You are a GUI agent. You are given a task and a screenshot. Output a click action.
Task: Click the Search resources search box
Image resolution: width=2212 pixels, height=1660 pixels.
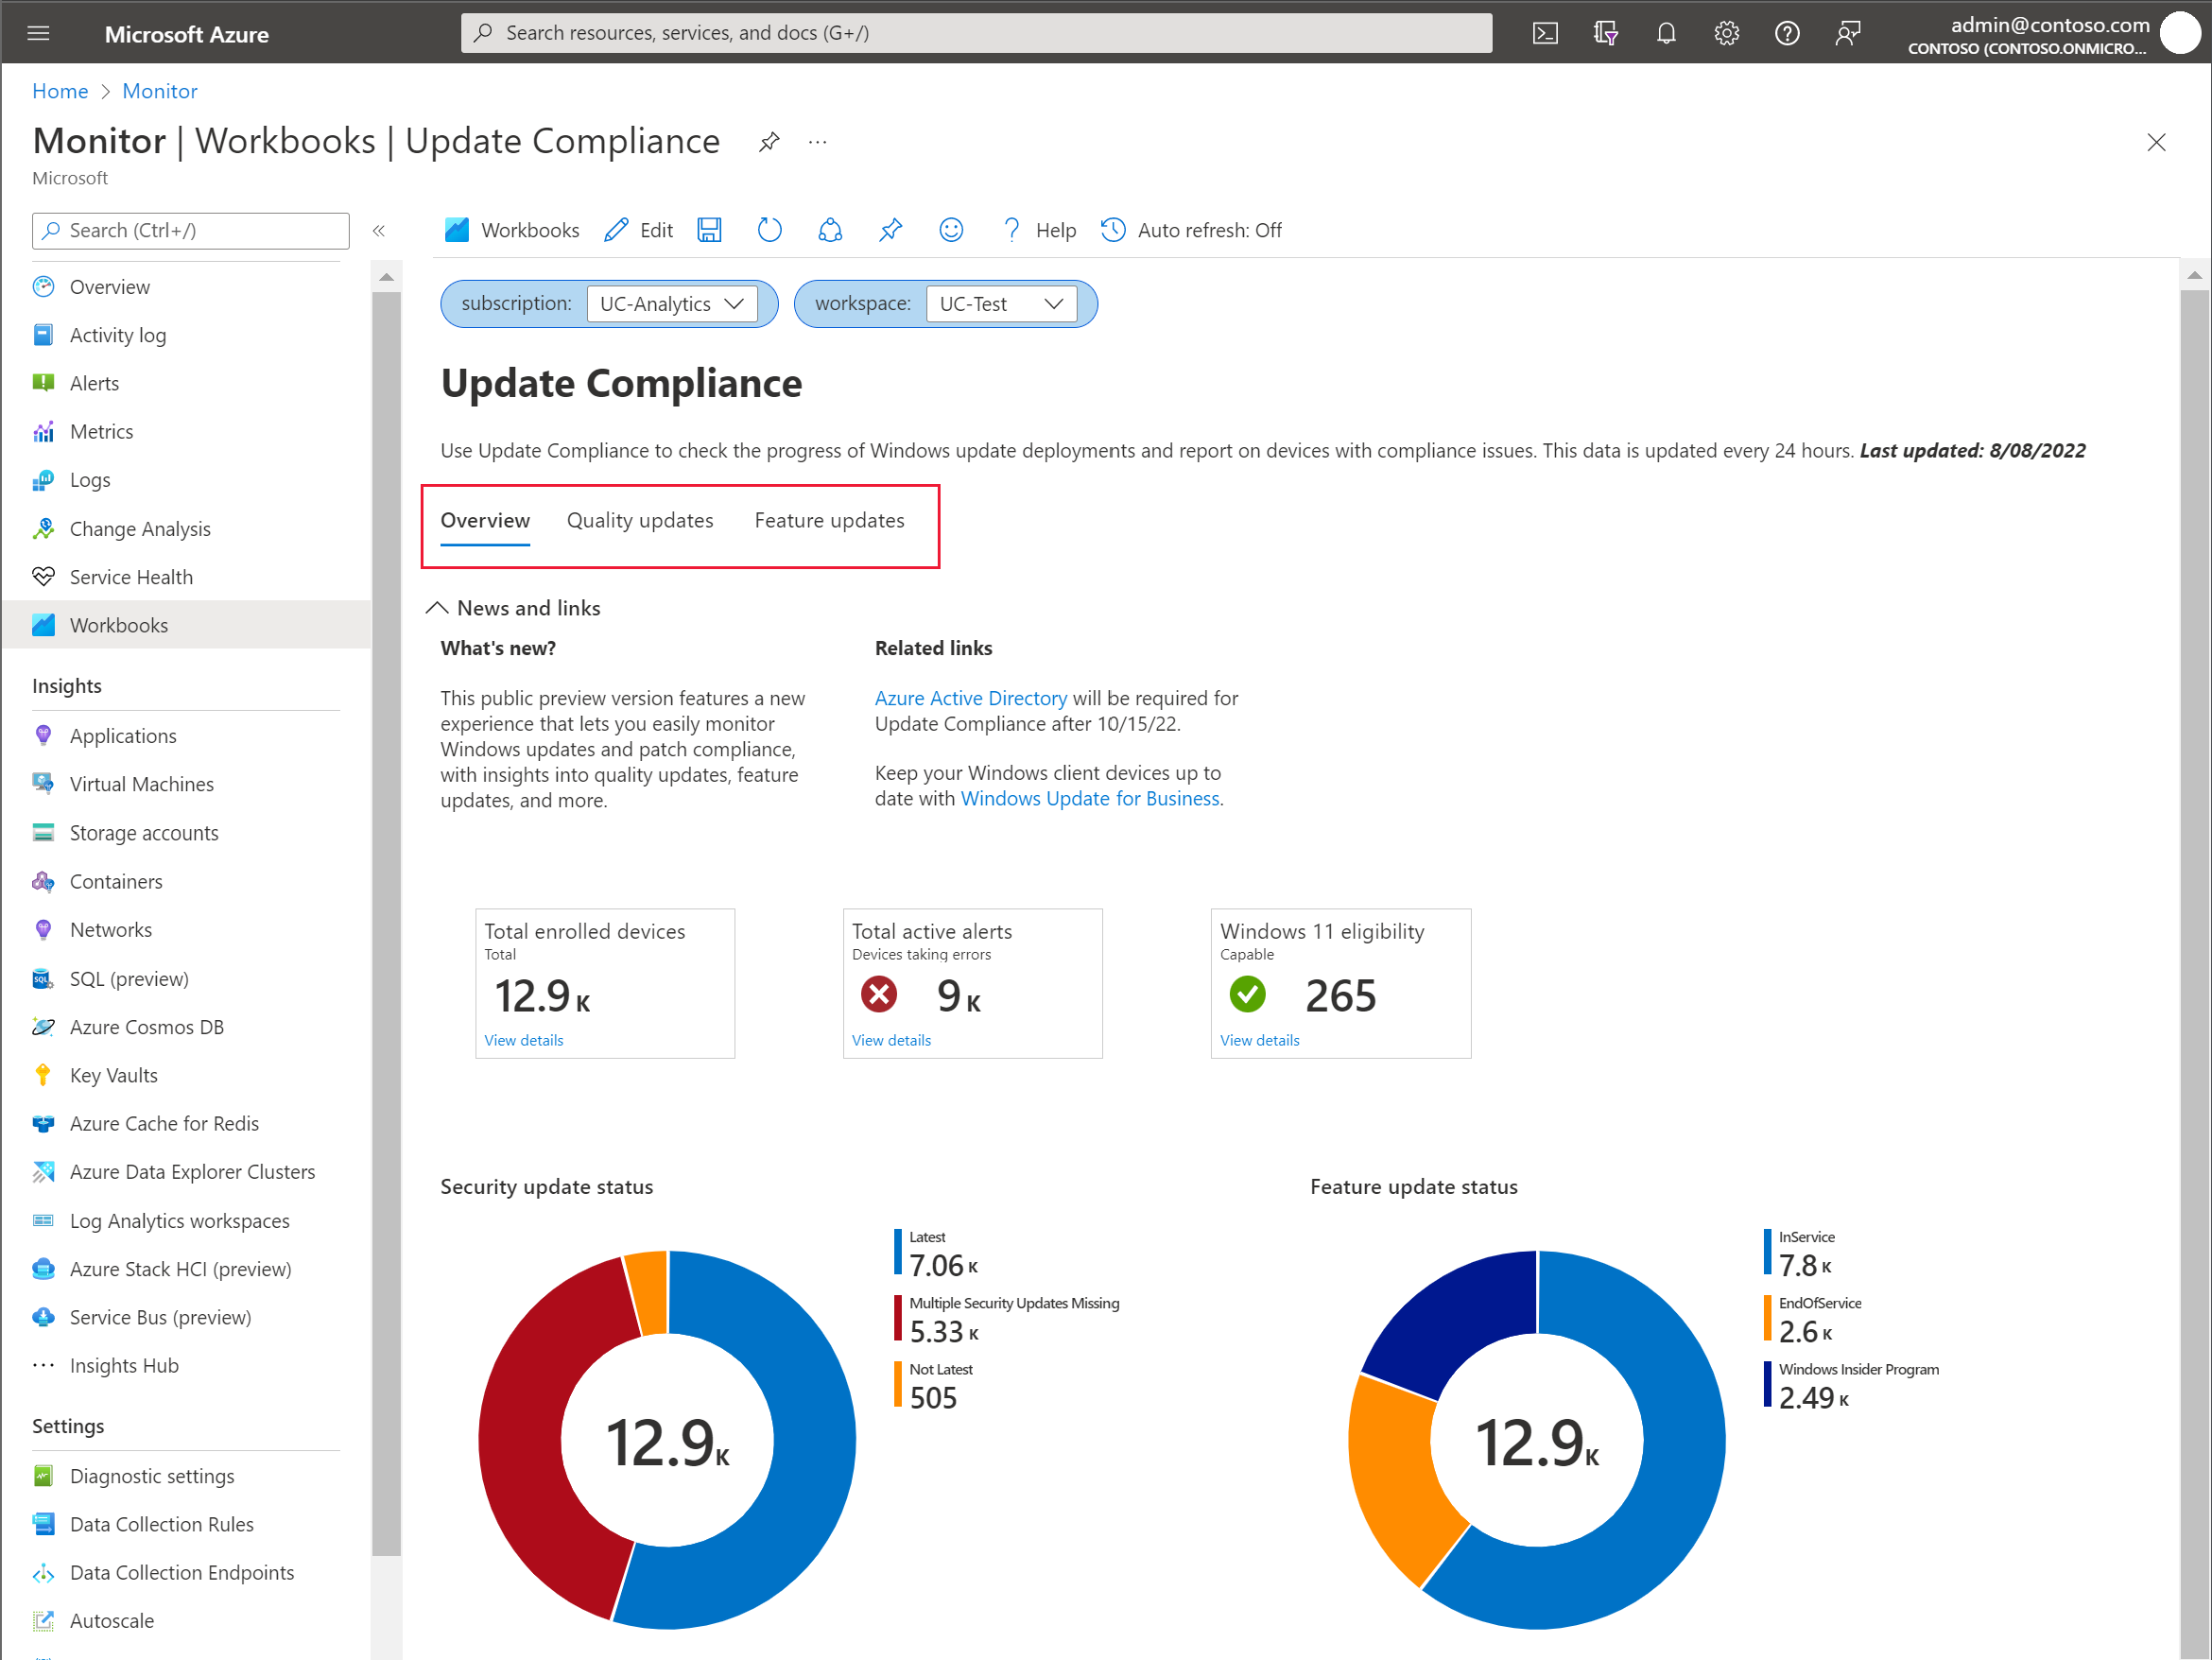pyautogui.click(x=976, y=33)
